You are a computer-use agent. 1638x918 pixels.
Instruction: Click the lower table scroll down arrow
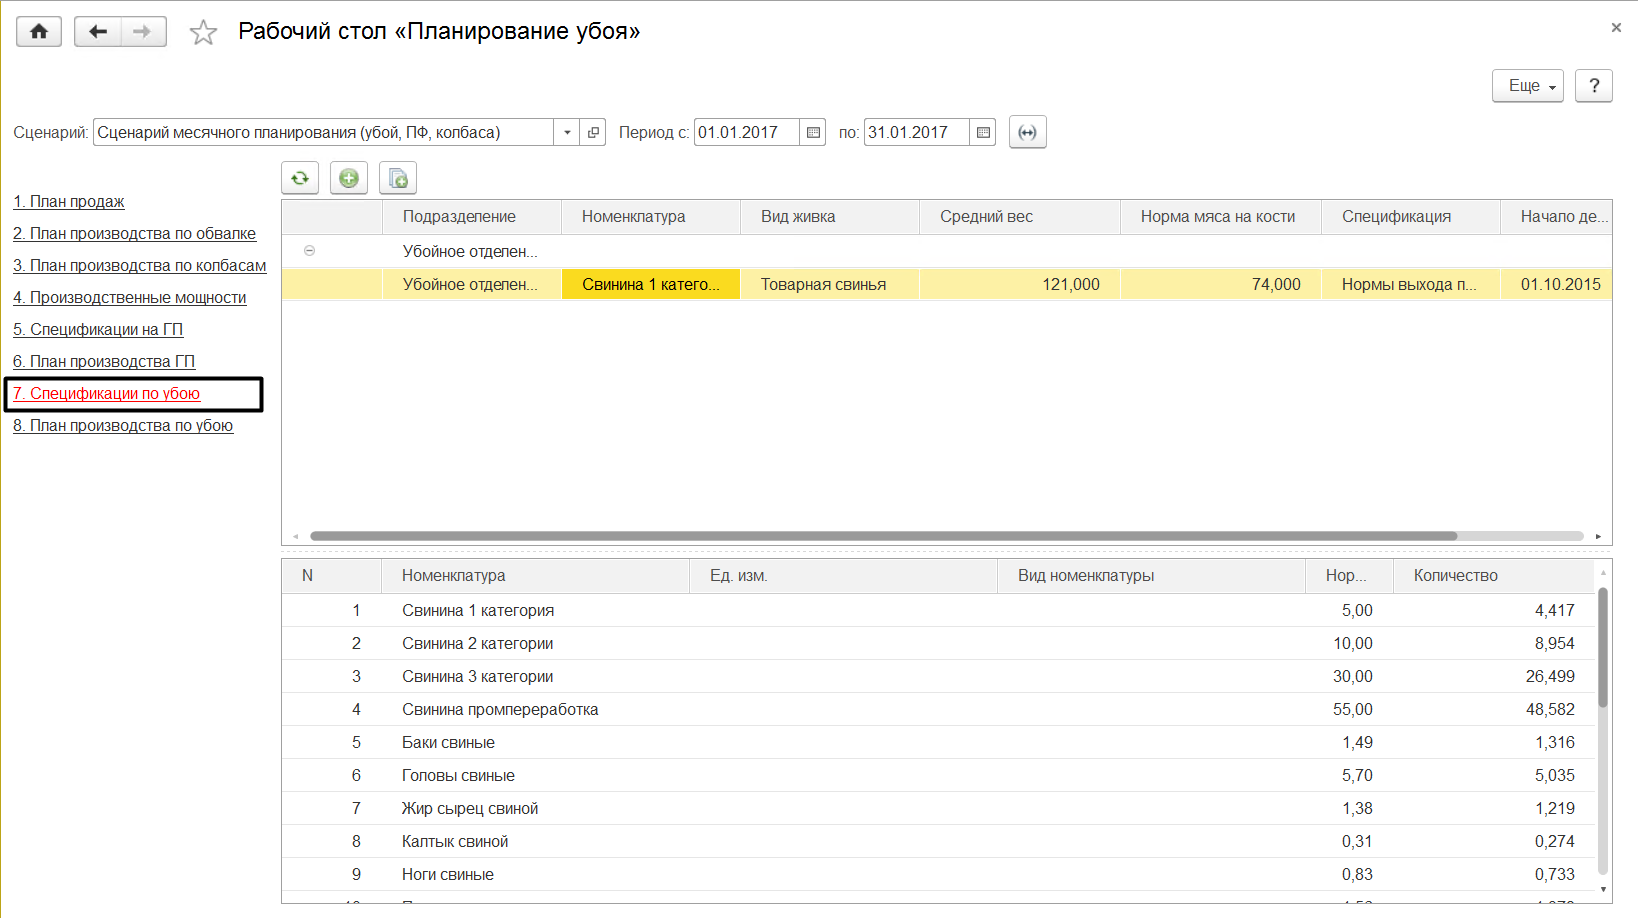[x=1603, y=889]
